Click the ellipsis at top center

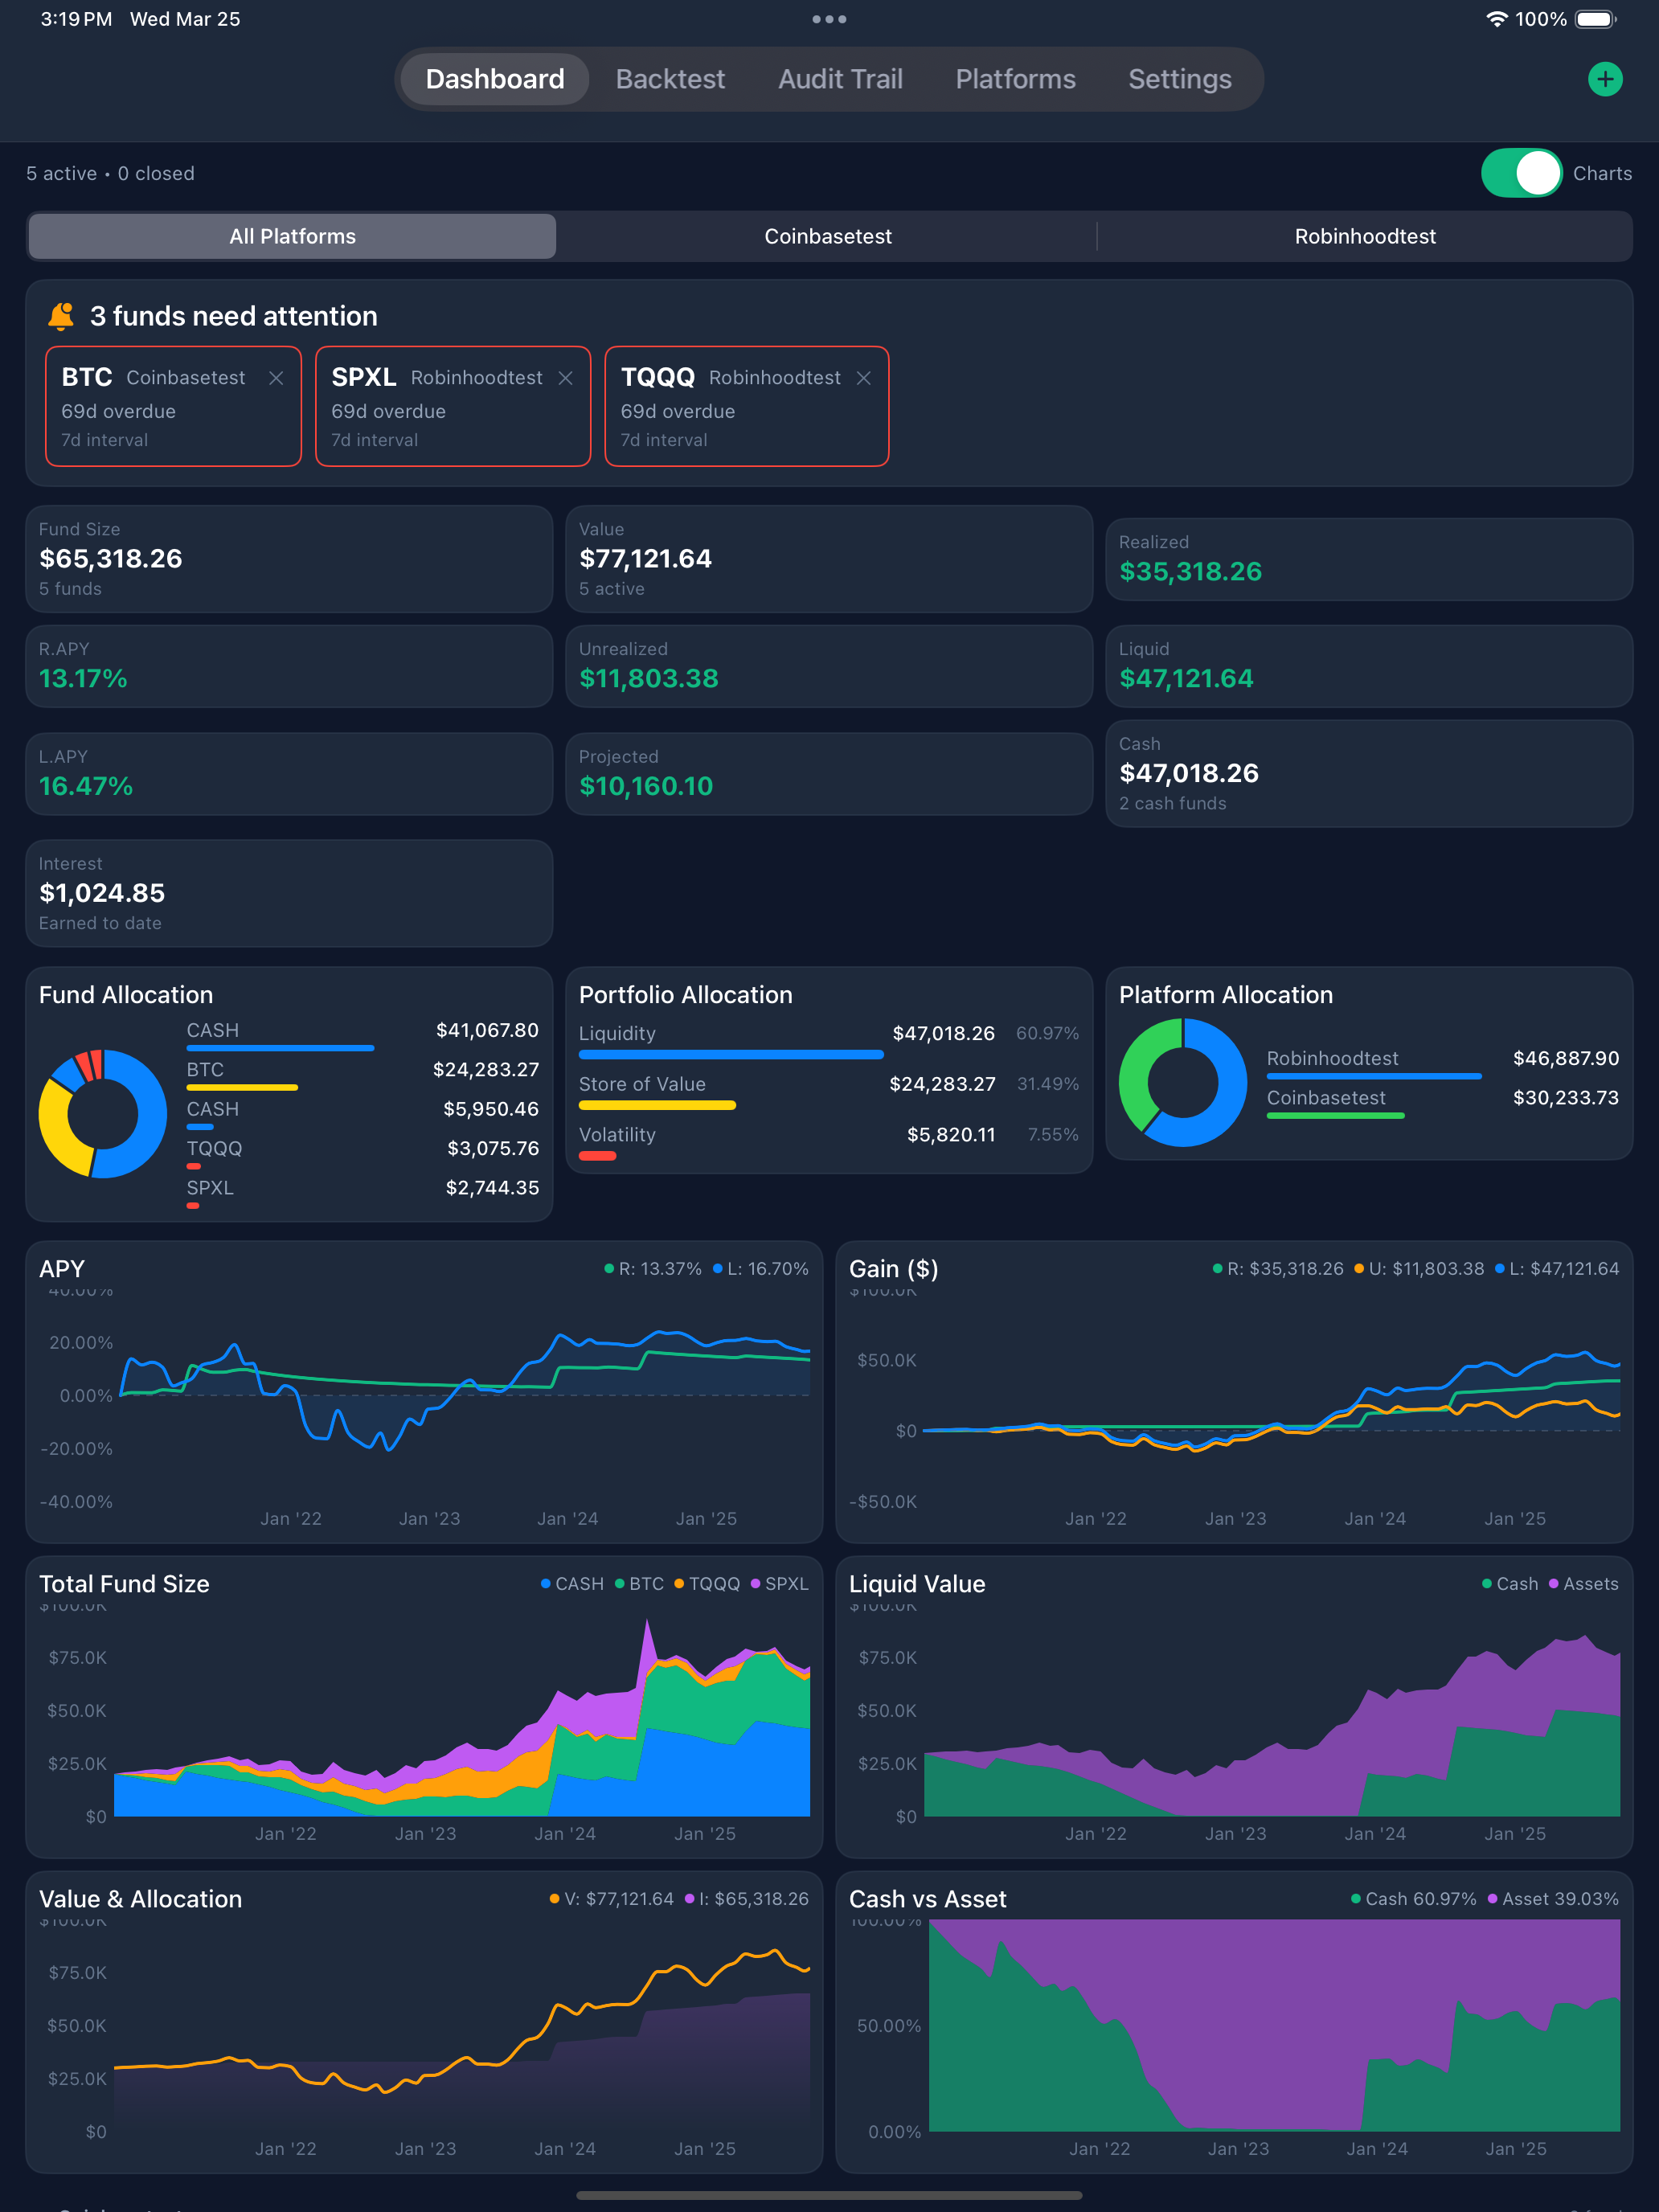pos(829,18)
